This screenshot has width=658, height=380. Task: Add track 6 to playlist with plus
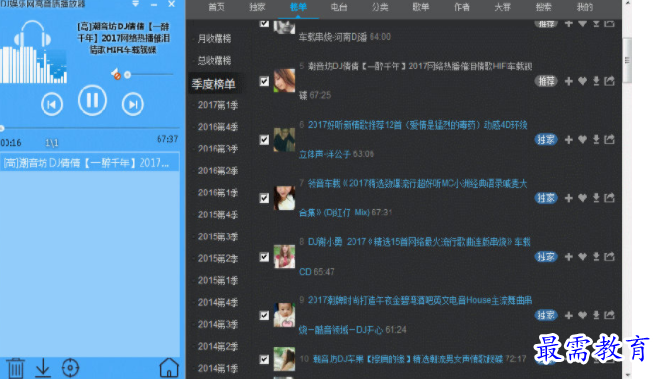pos(569,140)
